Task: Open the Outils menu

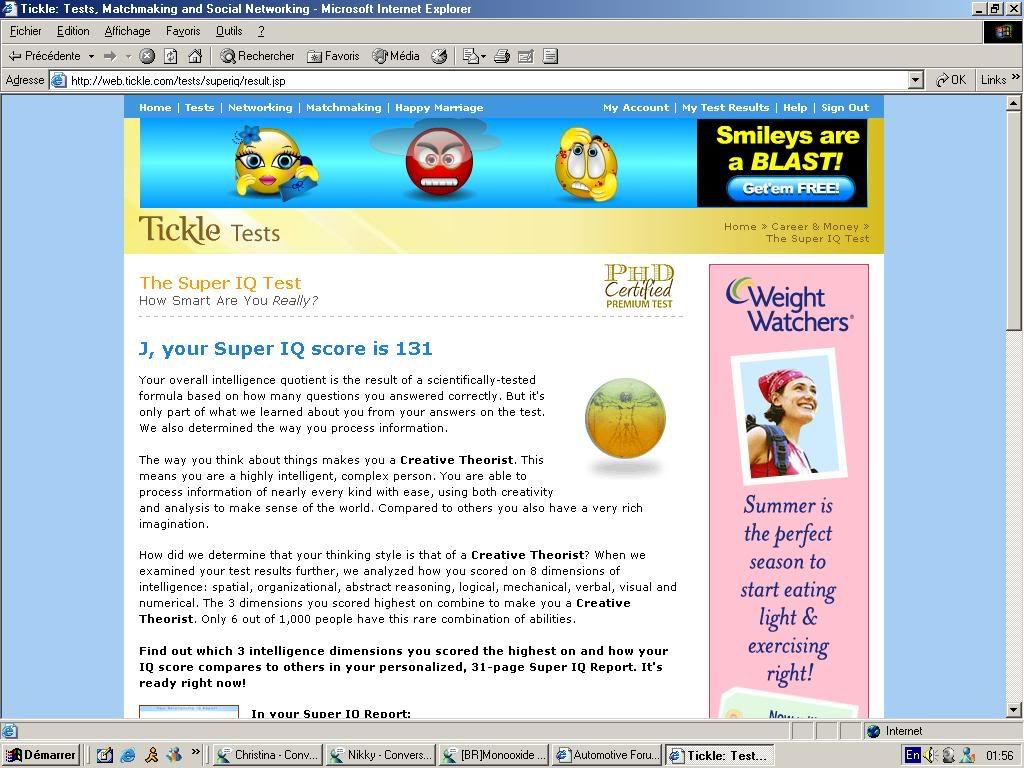Action: (229, 31)
